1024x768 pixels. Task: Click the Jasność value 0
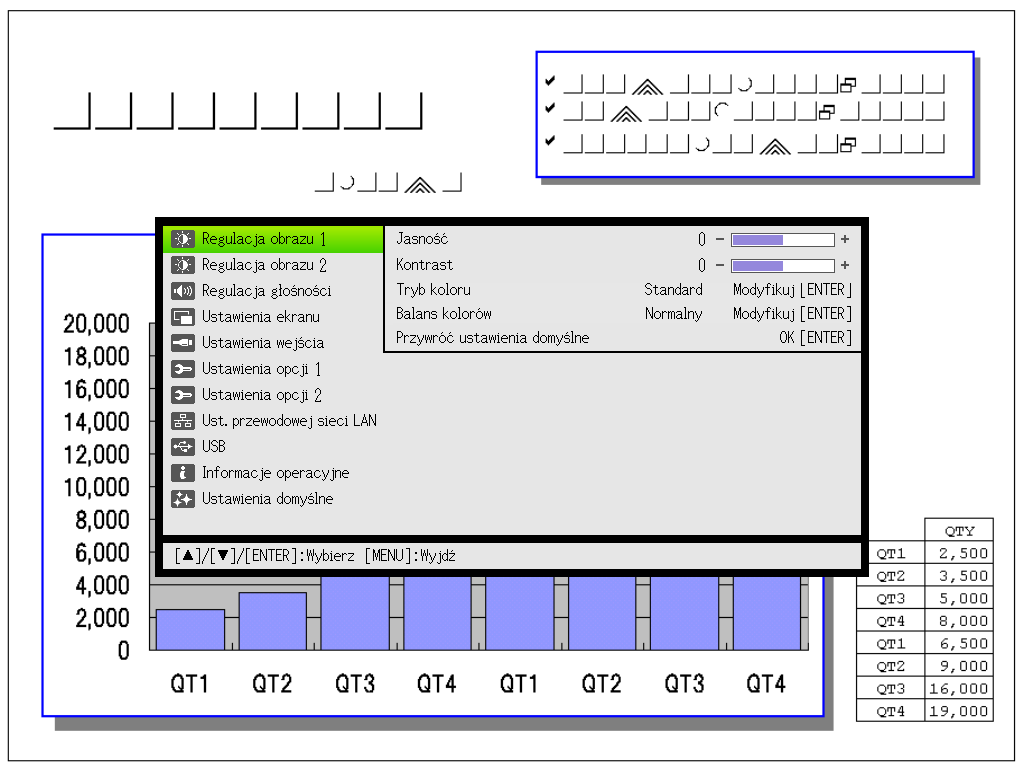[701, 240]
